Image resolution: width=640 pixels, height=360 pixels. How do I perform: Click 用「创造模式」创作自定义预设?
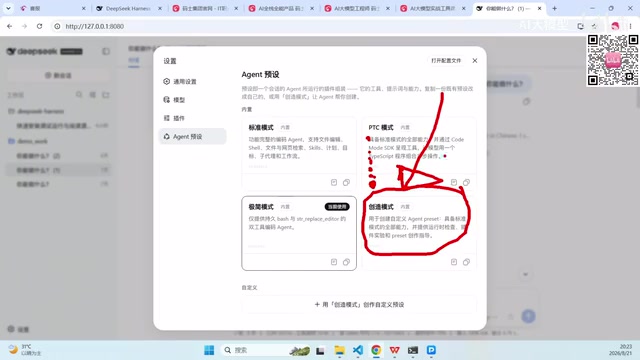359,304
